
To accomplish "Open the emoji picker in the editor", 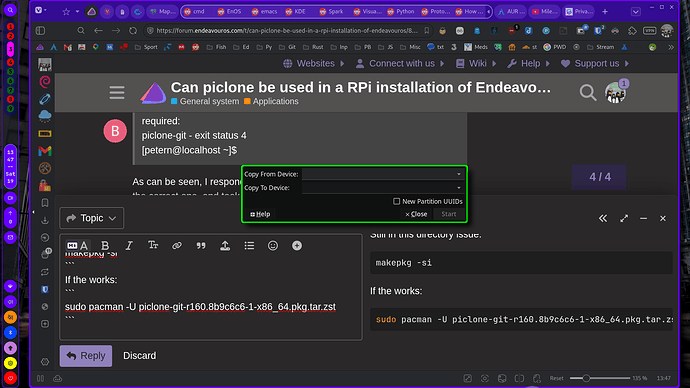I will pyautogui.click(x=273, y=245).
